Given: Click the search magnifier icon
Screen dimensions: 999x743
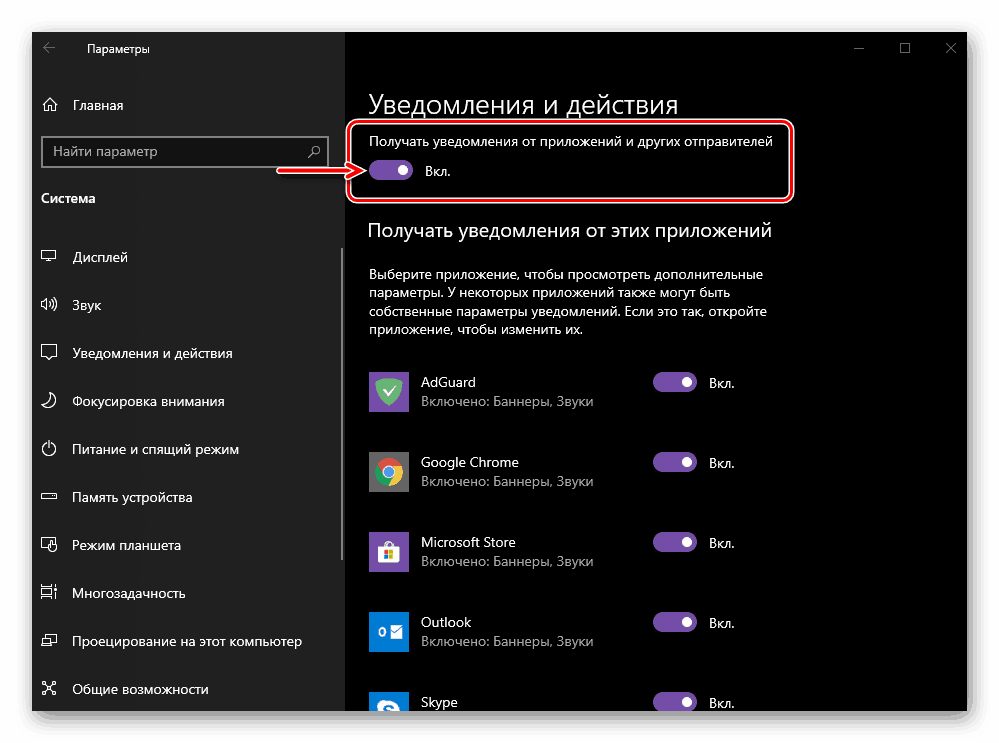Looking at the screenshot, I should point(314,152).
